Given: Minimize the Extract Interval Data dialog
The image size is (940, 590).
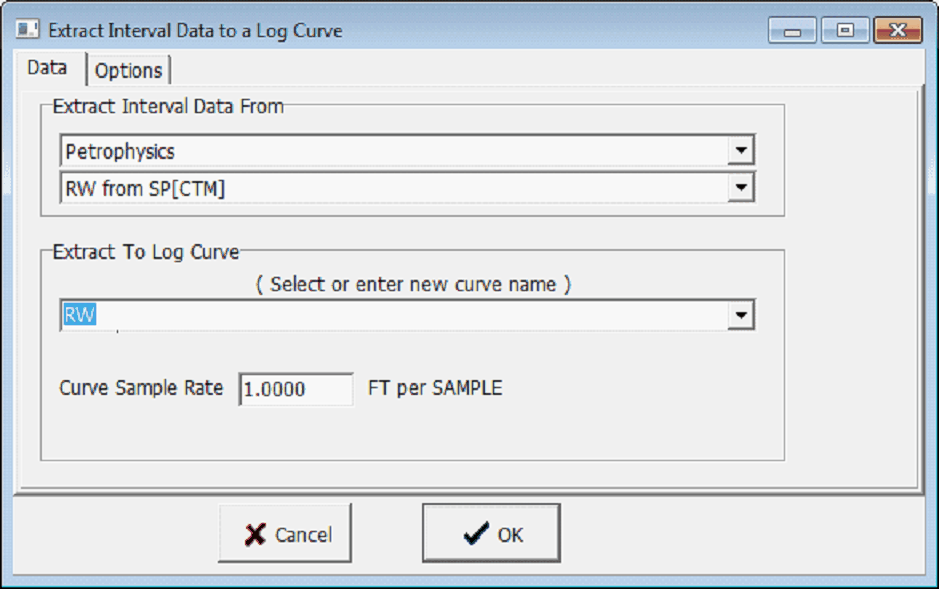Looking at the screenshot, I should click(792, 30).
